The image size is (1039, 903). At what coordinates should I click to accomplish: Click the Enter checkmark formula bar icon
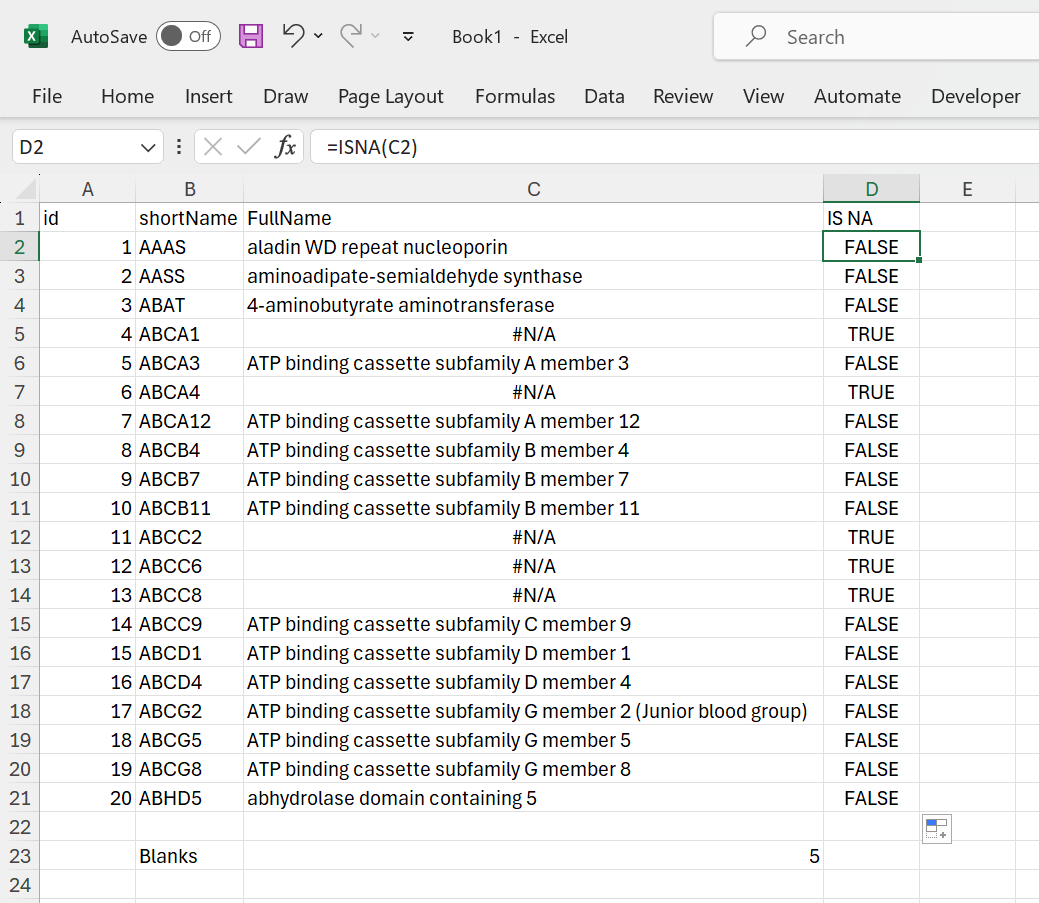pos(248,147)
